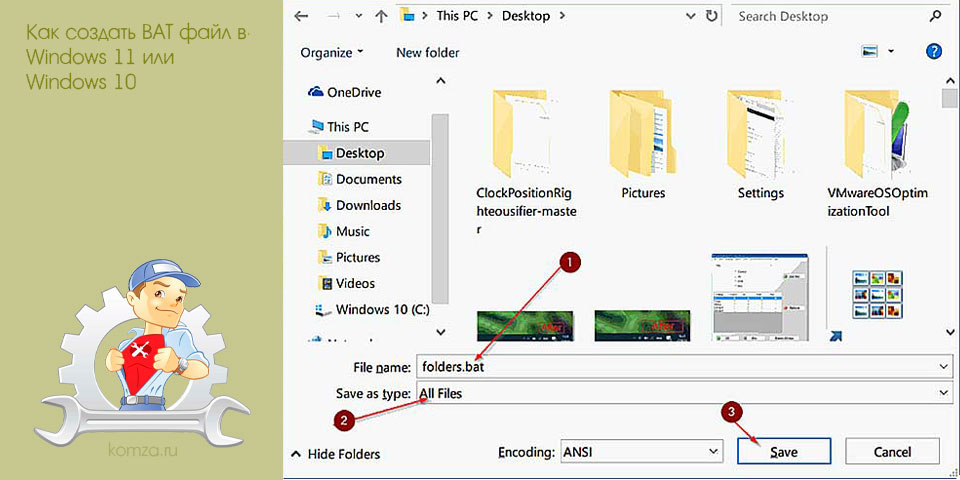Select Videos in the navigation tree

click(x=356, y=283)
